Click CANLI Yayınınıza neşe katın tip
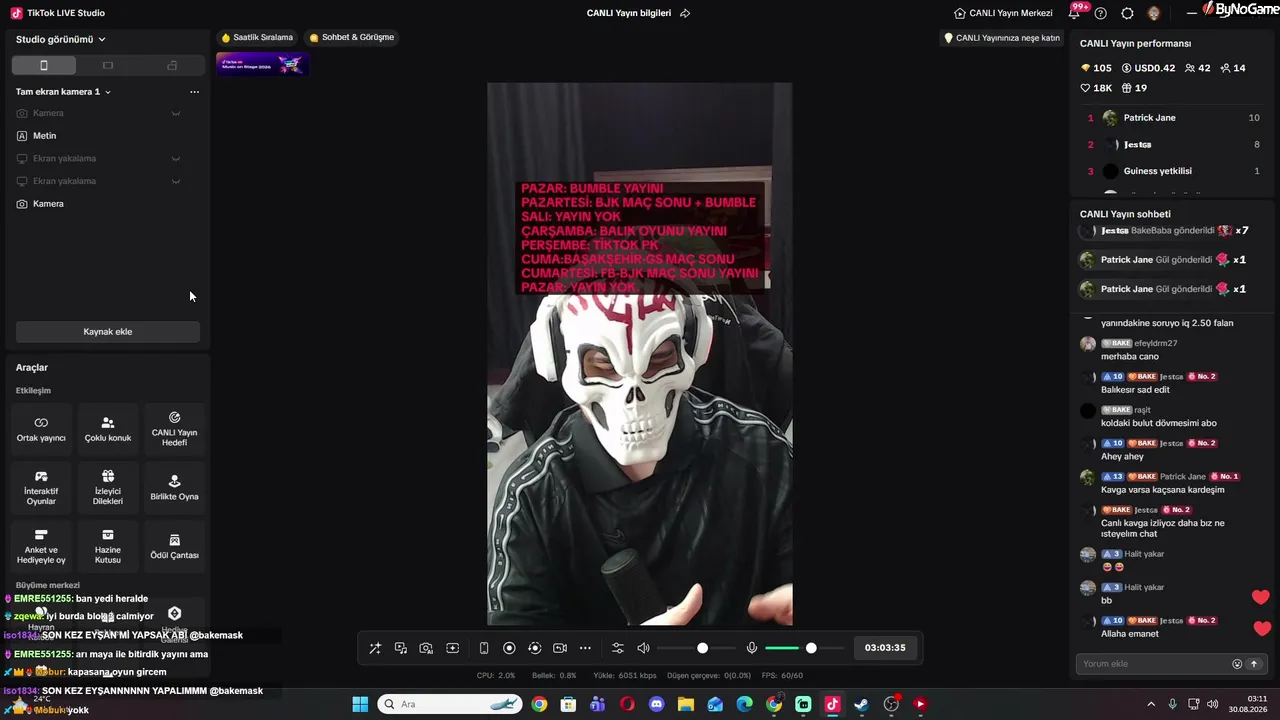Image resolution: width=1280 pixels, height=720 pixels. tap(1001, 38)
